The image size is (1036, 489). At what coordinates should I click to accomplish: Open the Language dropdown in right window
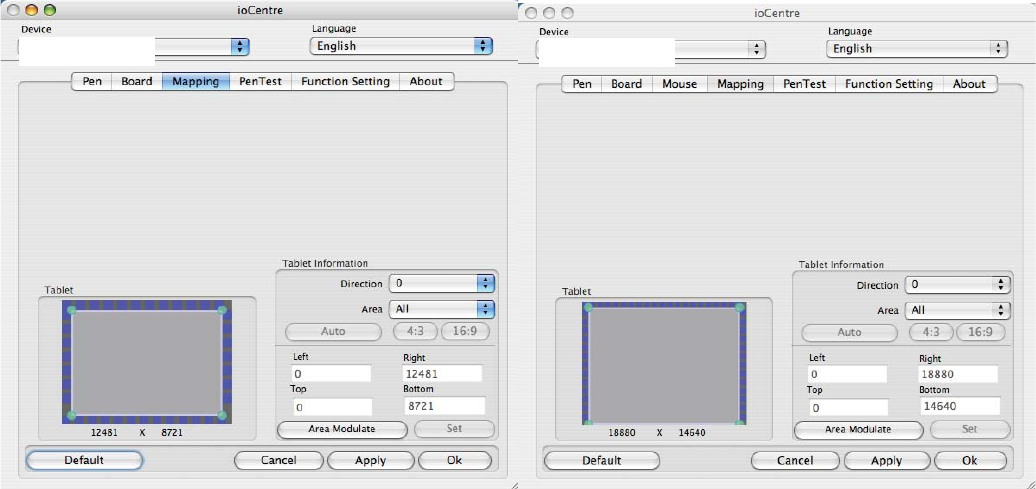click(x=917, y=48)
